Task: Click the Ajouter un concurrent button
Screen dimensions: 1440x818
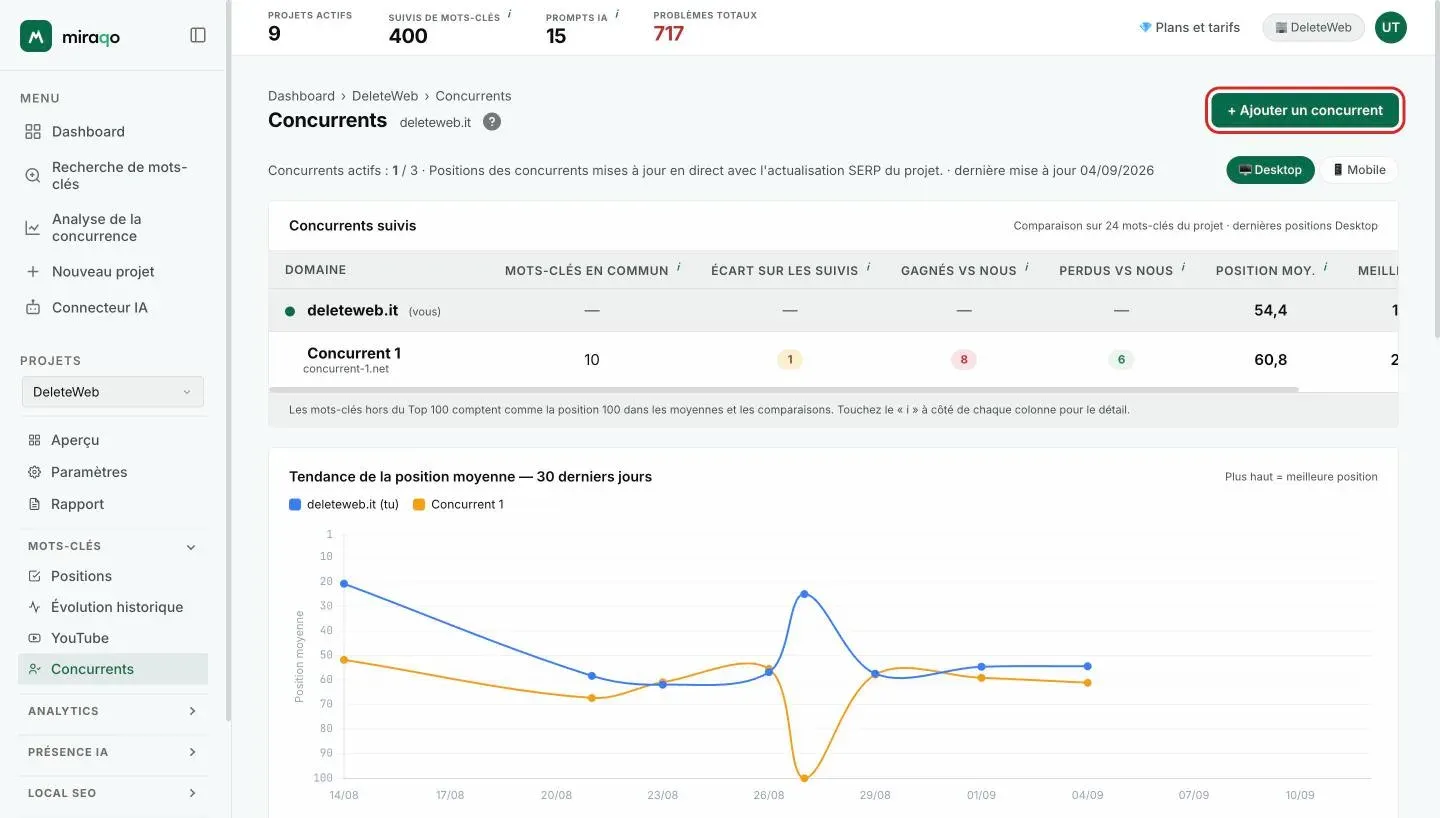Action: [1305, 111]
